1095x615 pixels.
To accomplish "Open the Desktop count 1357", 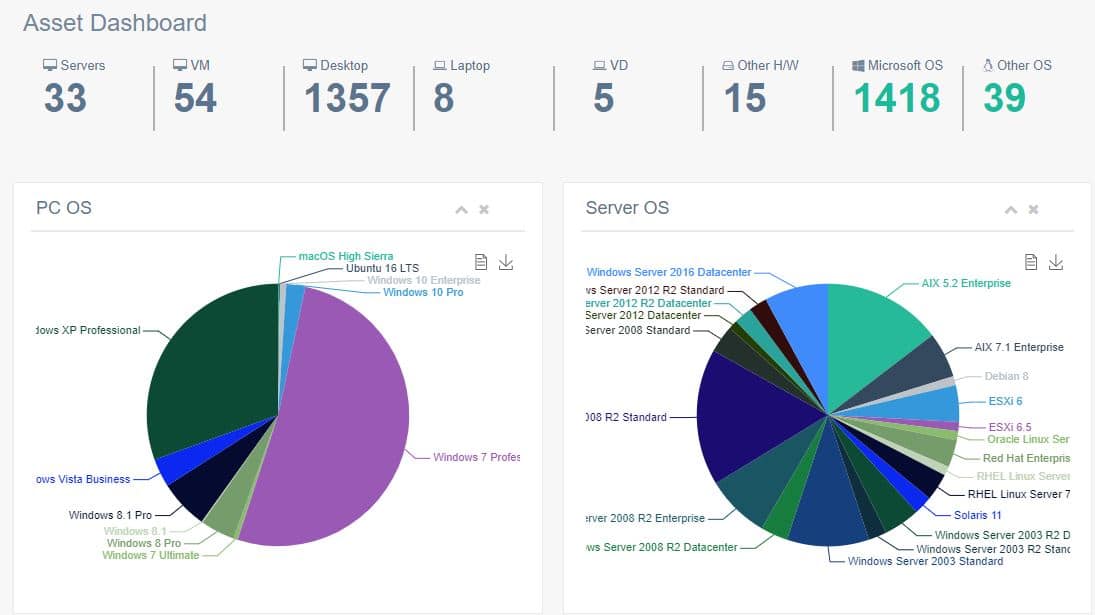I will point(347,98).
